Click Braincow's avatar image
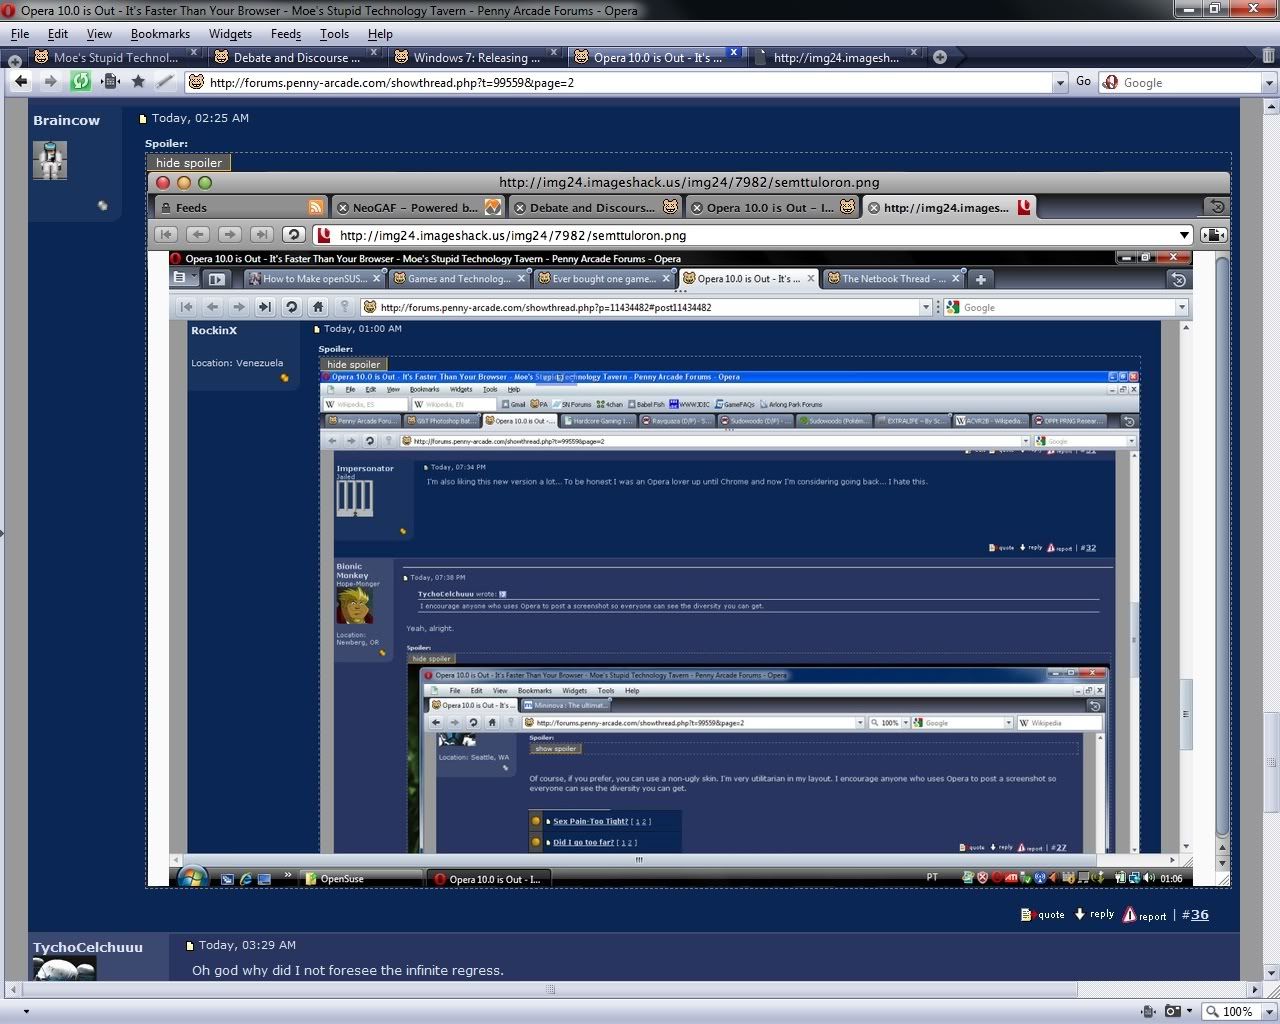The height and width of the screenshot is (1024, 1280). [50, 160]
